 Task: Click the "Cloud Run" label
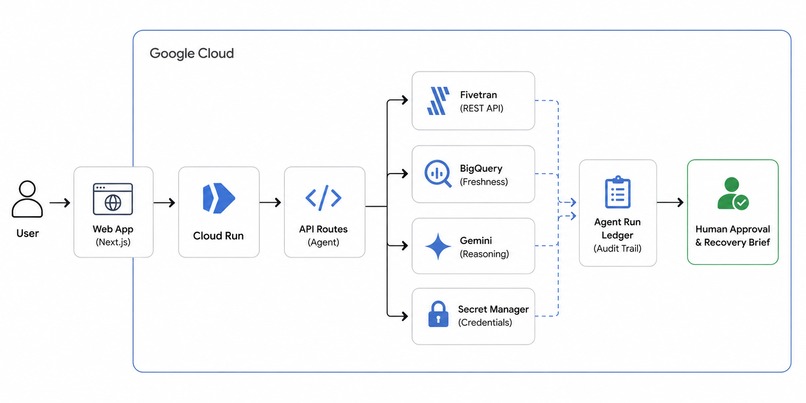coord(218,236)
